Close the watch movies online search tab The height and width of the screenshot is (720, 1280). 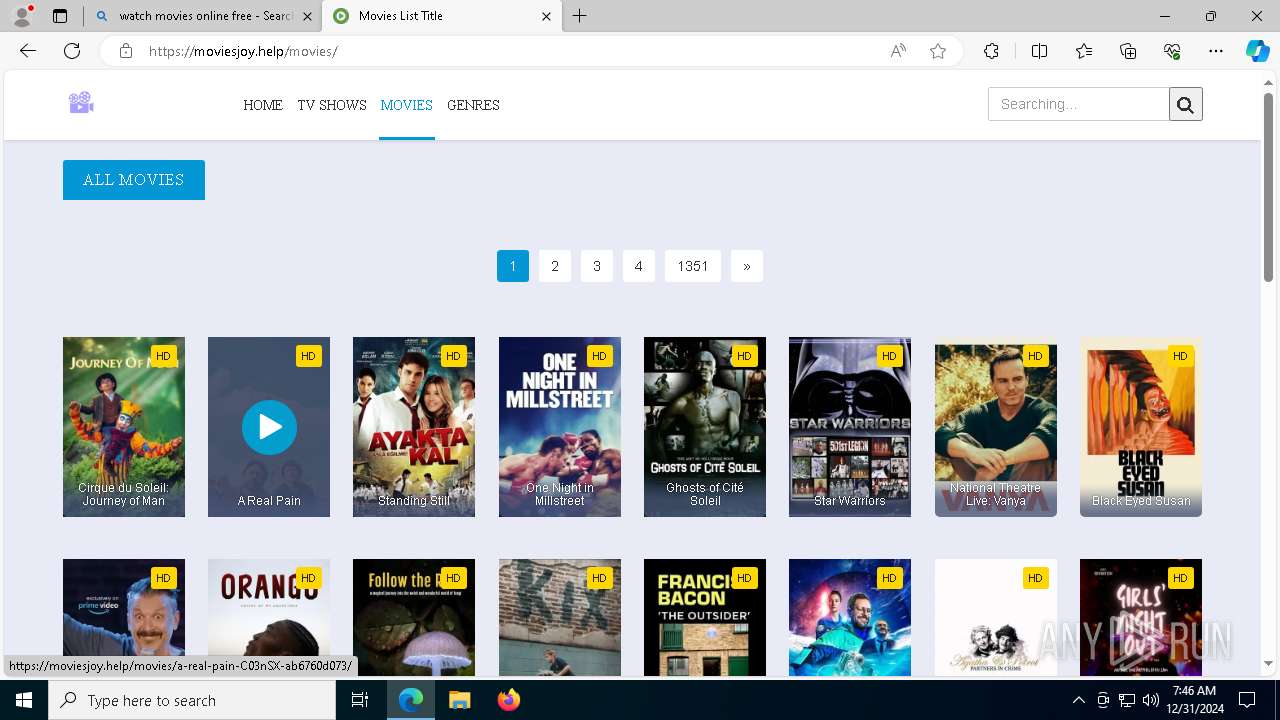(x=307, y=16)
